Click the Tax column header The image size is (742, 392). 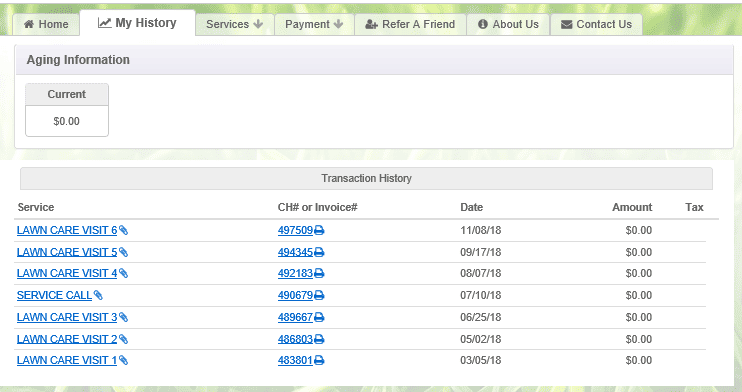click(x=694, y=207)
